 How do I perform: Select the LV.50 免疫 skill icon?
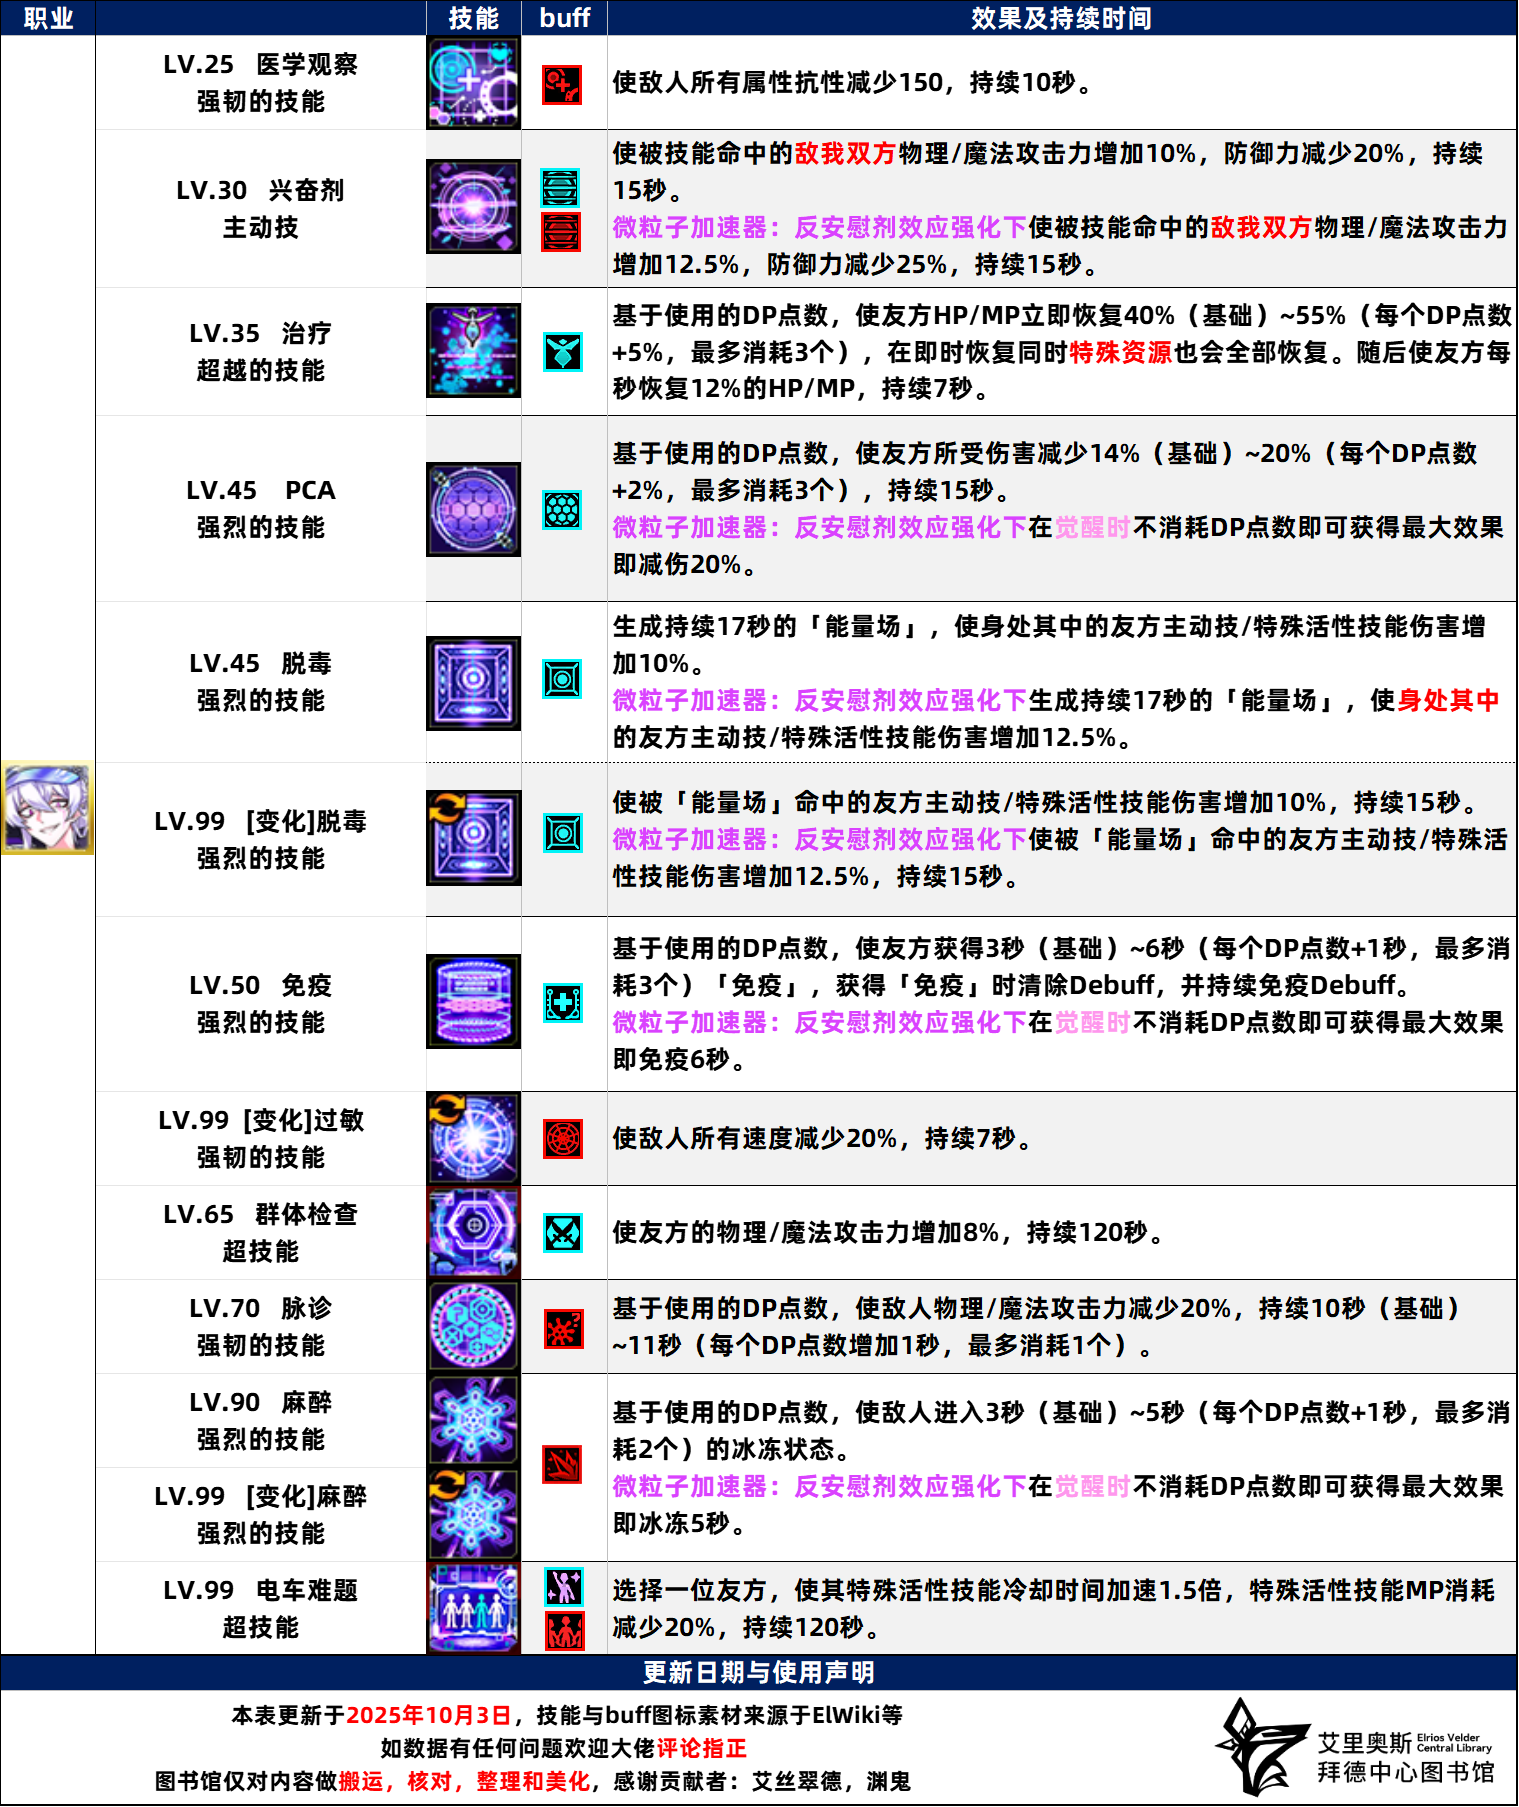473,1002
